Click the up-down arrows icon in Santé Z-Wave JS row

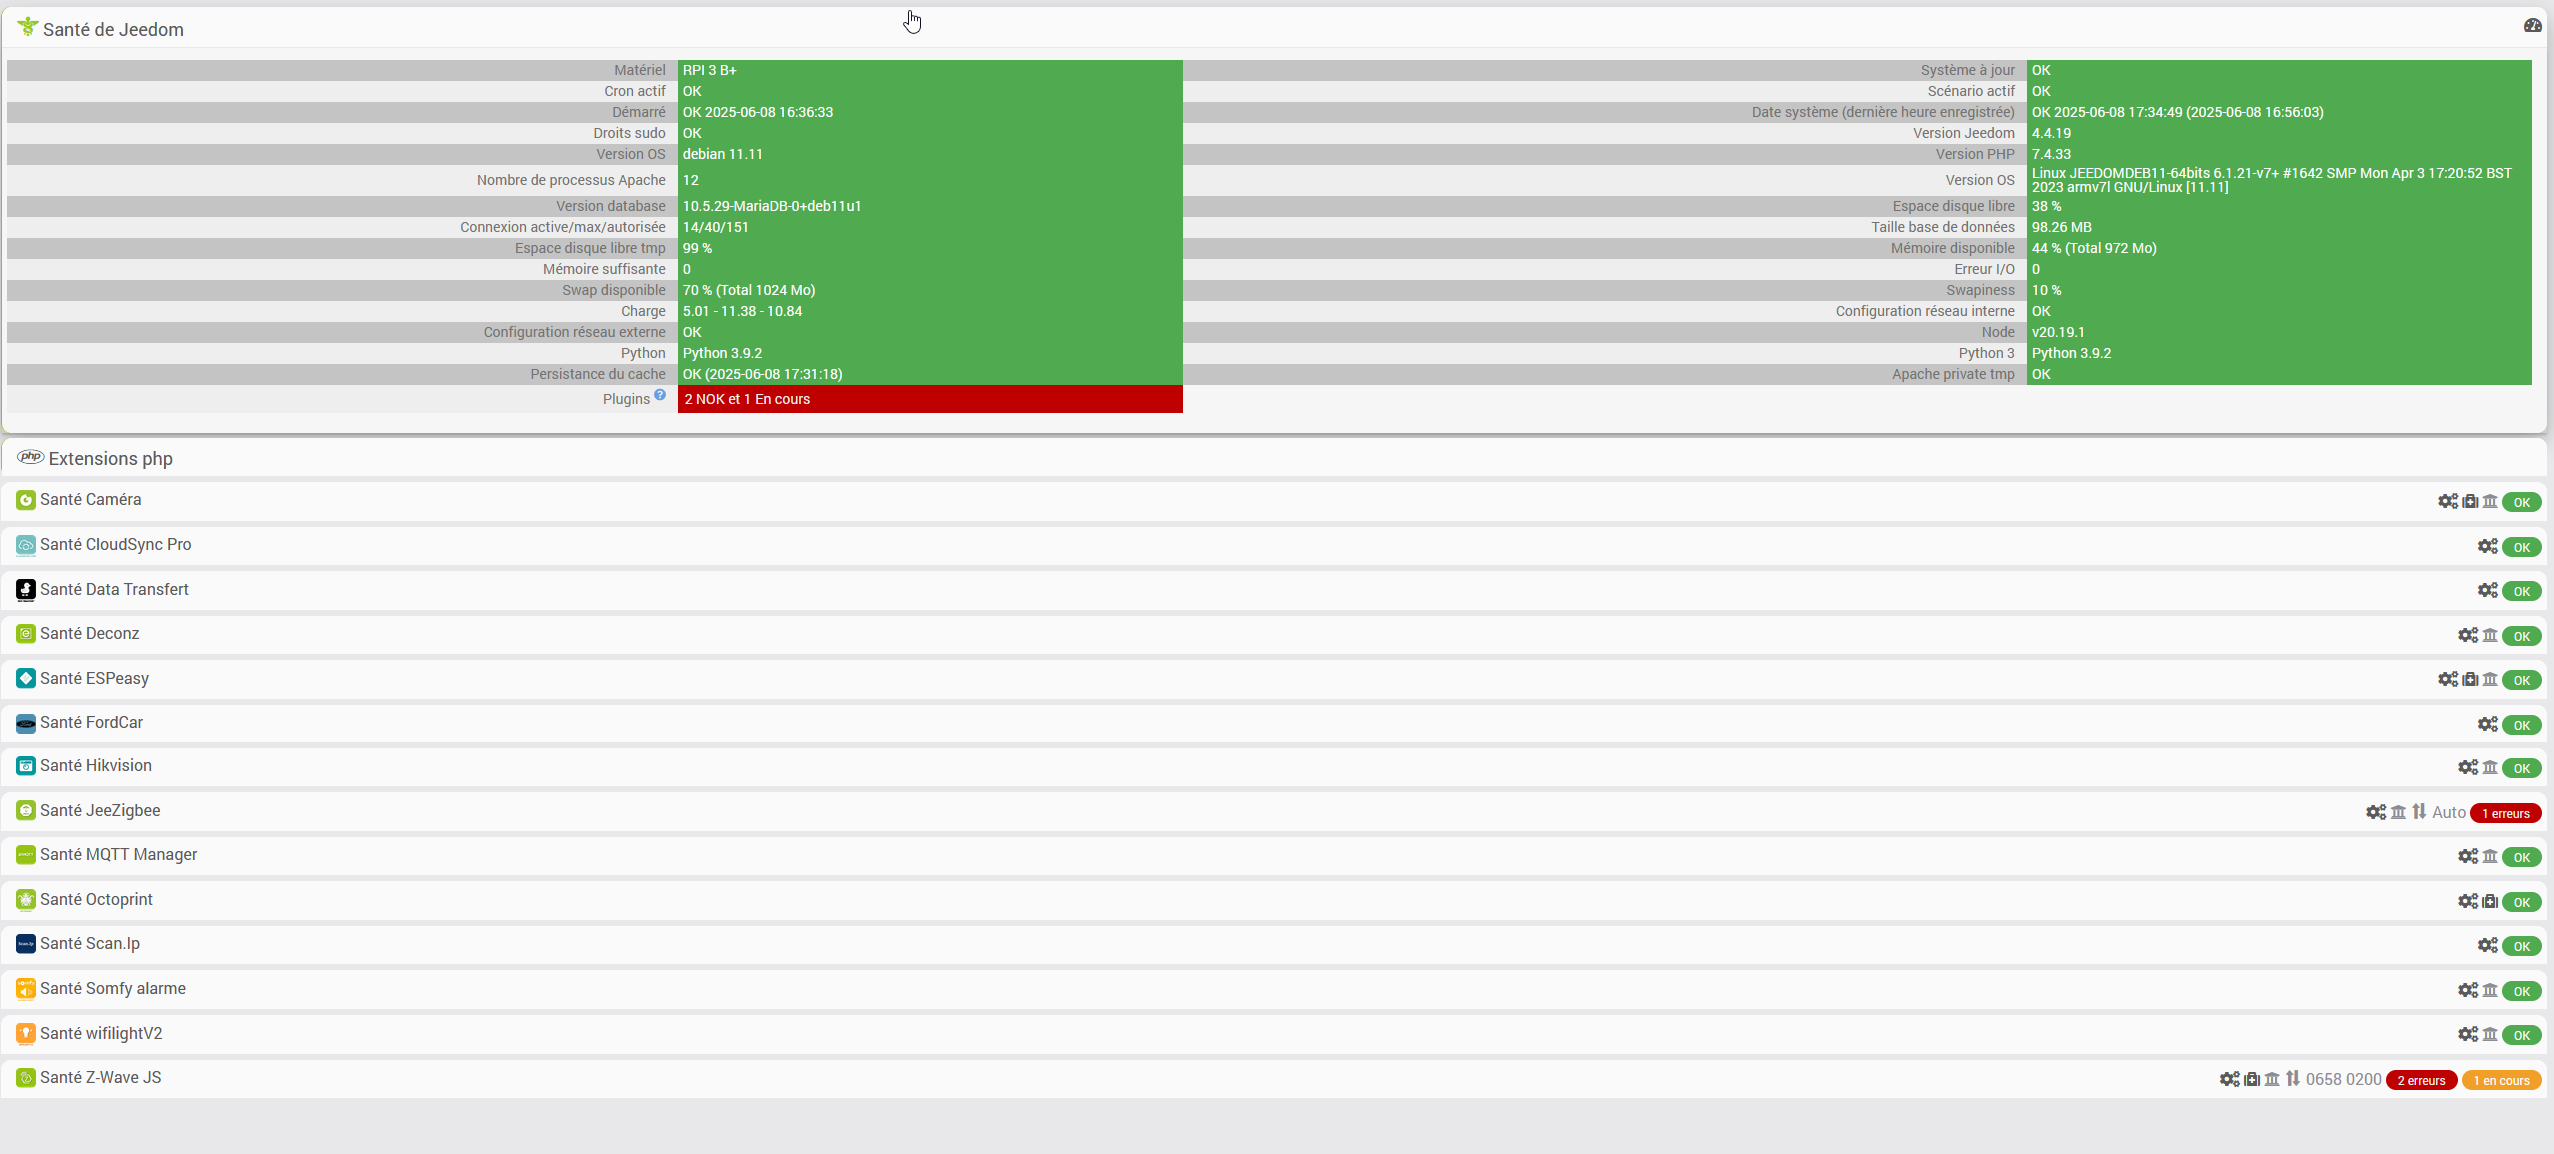[2293, 1078]
